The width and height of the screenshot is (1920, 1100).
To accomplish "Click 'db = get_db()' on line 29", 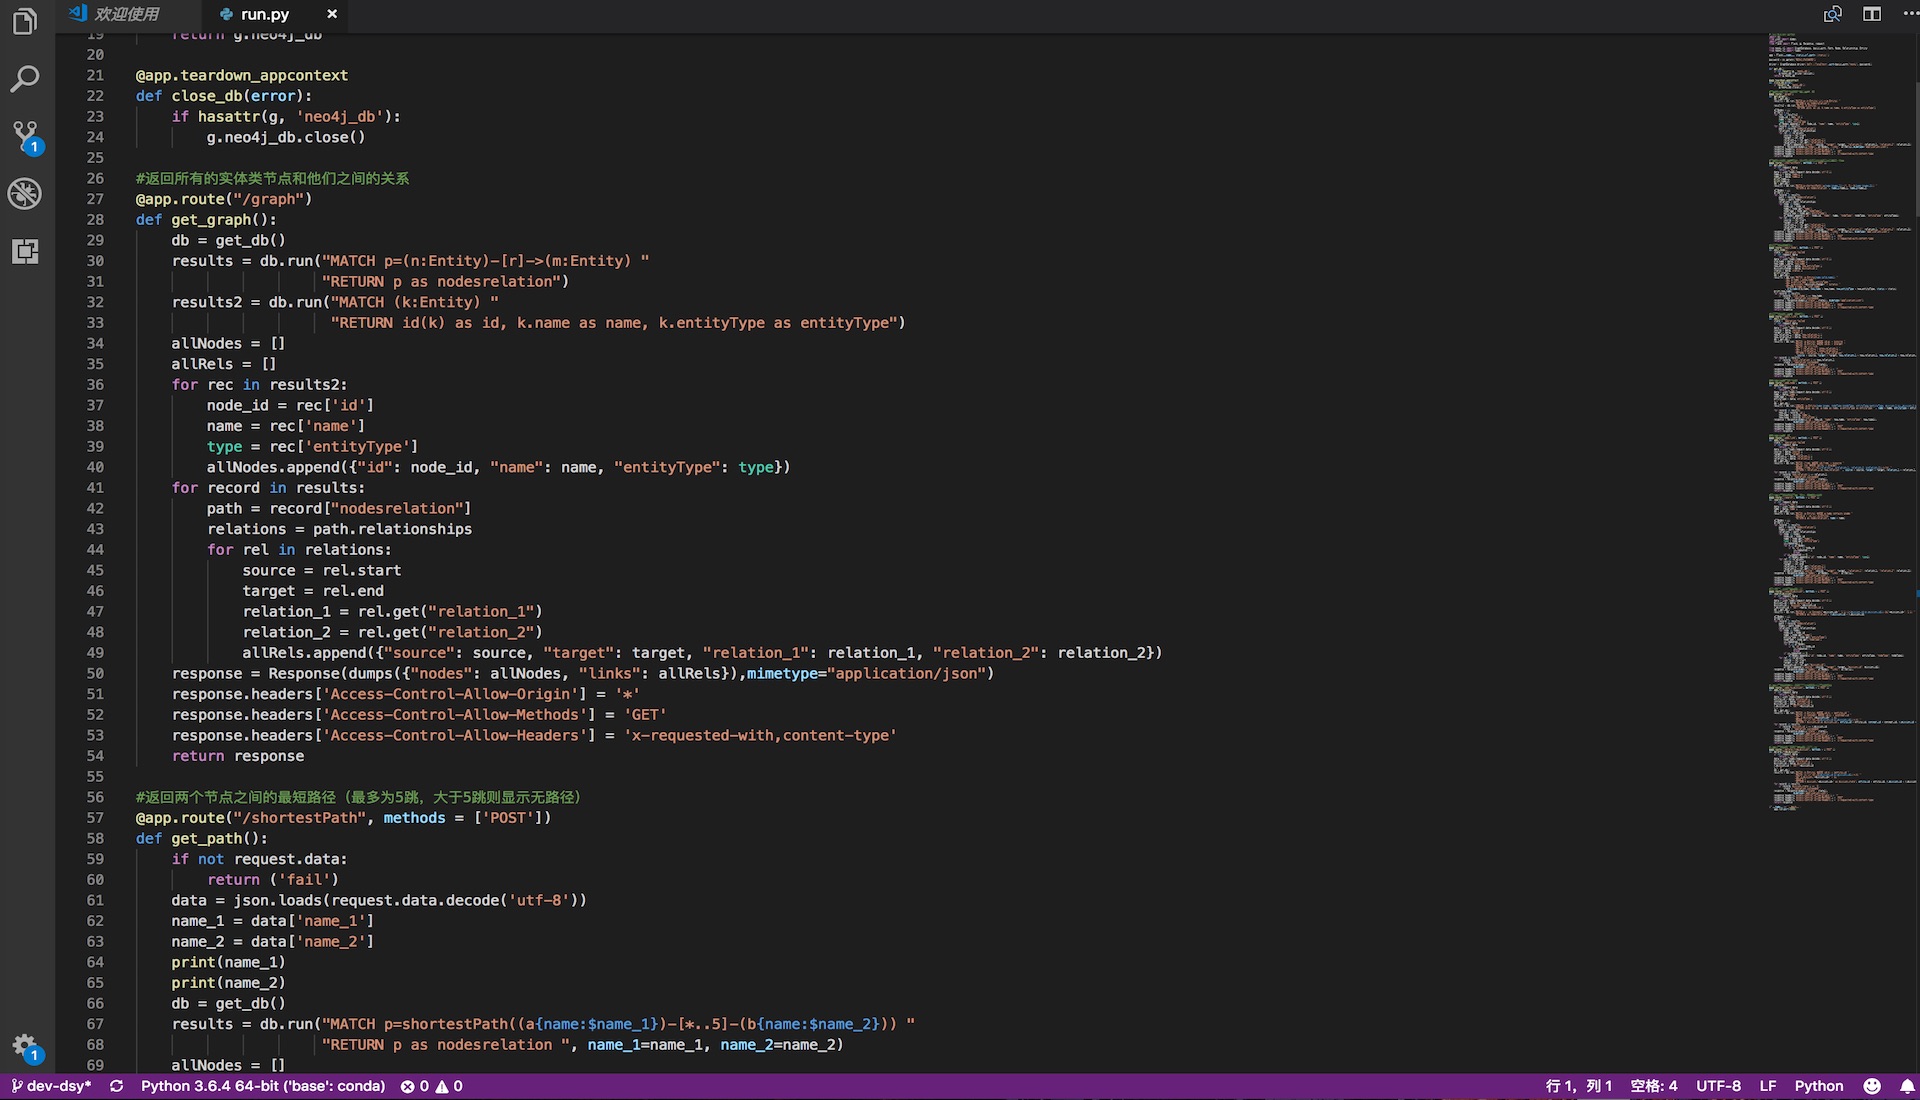I will click(x=229, y=240).
